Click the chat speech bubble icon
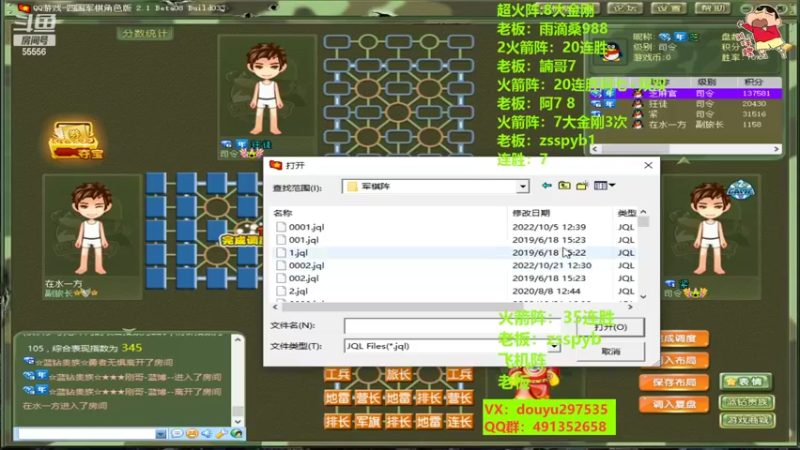Viewport: 800px width, 450px height. coord(177,434)
